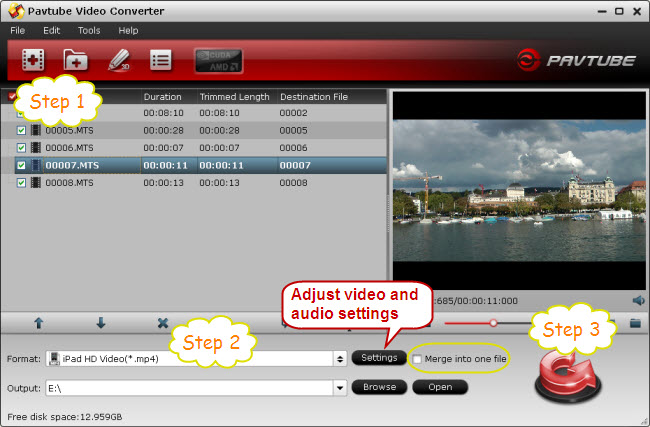Select the 00007.MTS file name
Image resolution: width=650 pixels, height=427 pixels.
pyautogui.click(x=72, y=165)
